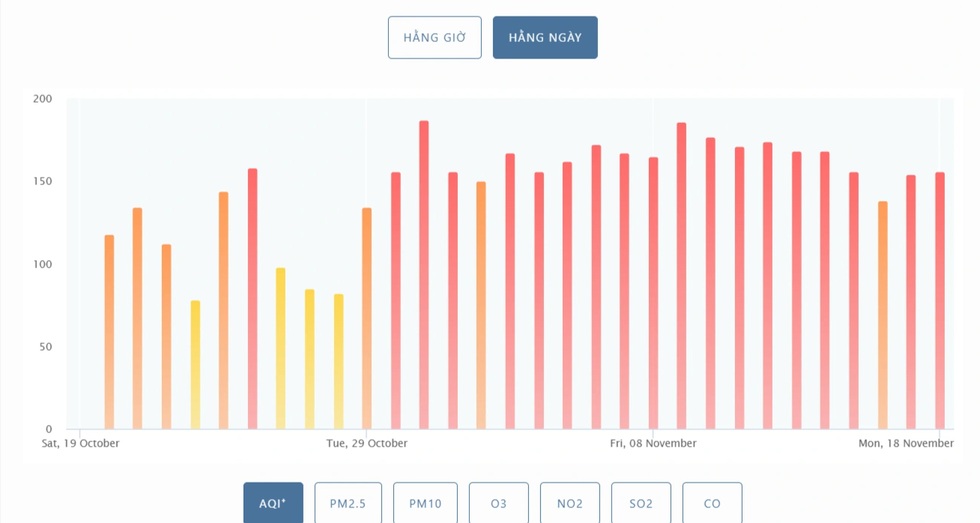Viewport: 980px width, 523px height.
Task: Select the HẰNG NGÀY daily view
Action: coord(545,38)
